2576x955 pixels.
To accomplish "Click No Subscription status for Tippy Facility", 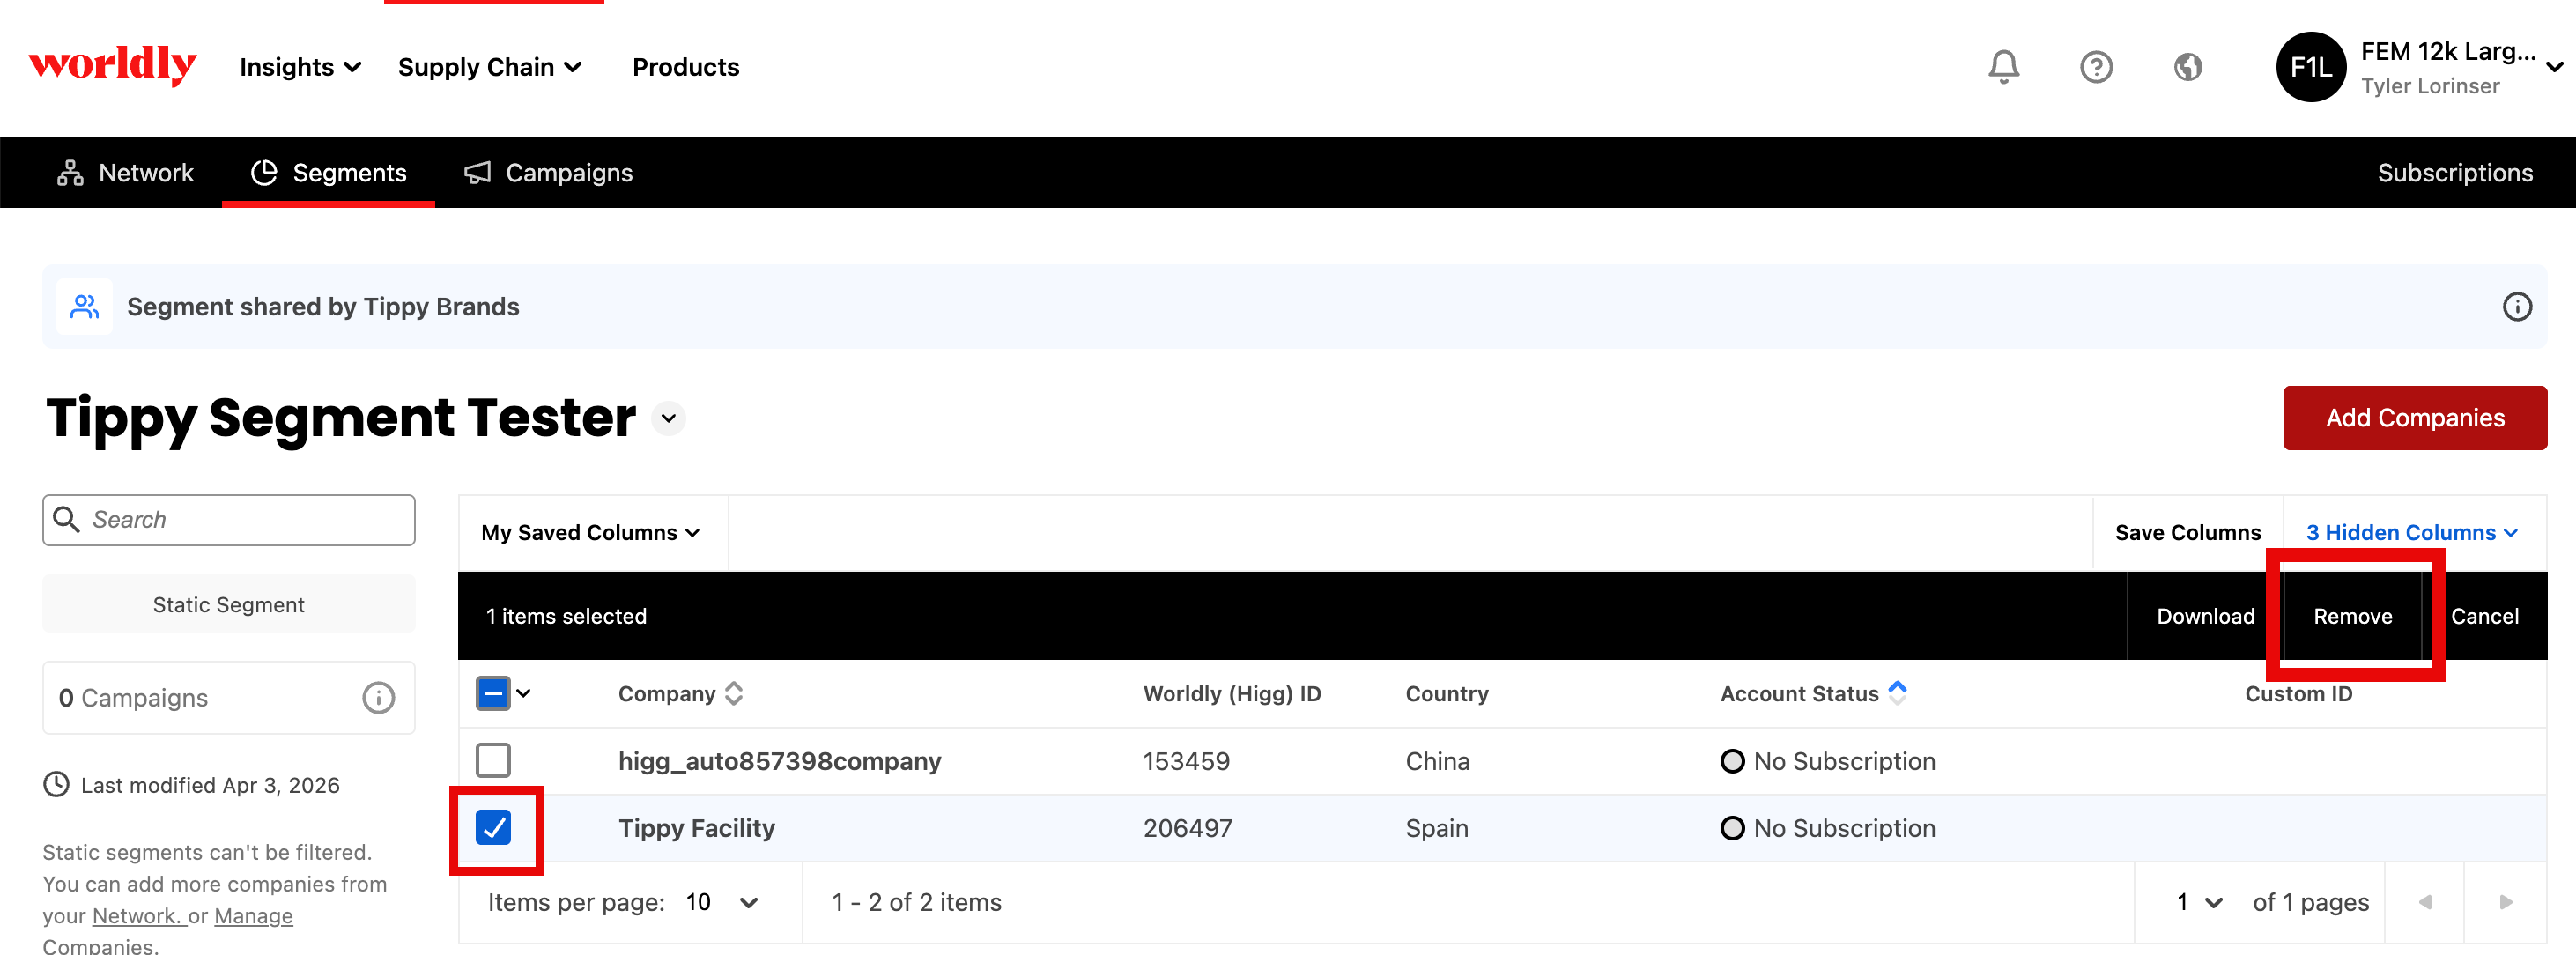I will tap(1828, 828).
